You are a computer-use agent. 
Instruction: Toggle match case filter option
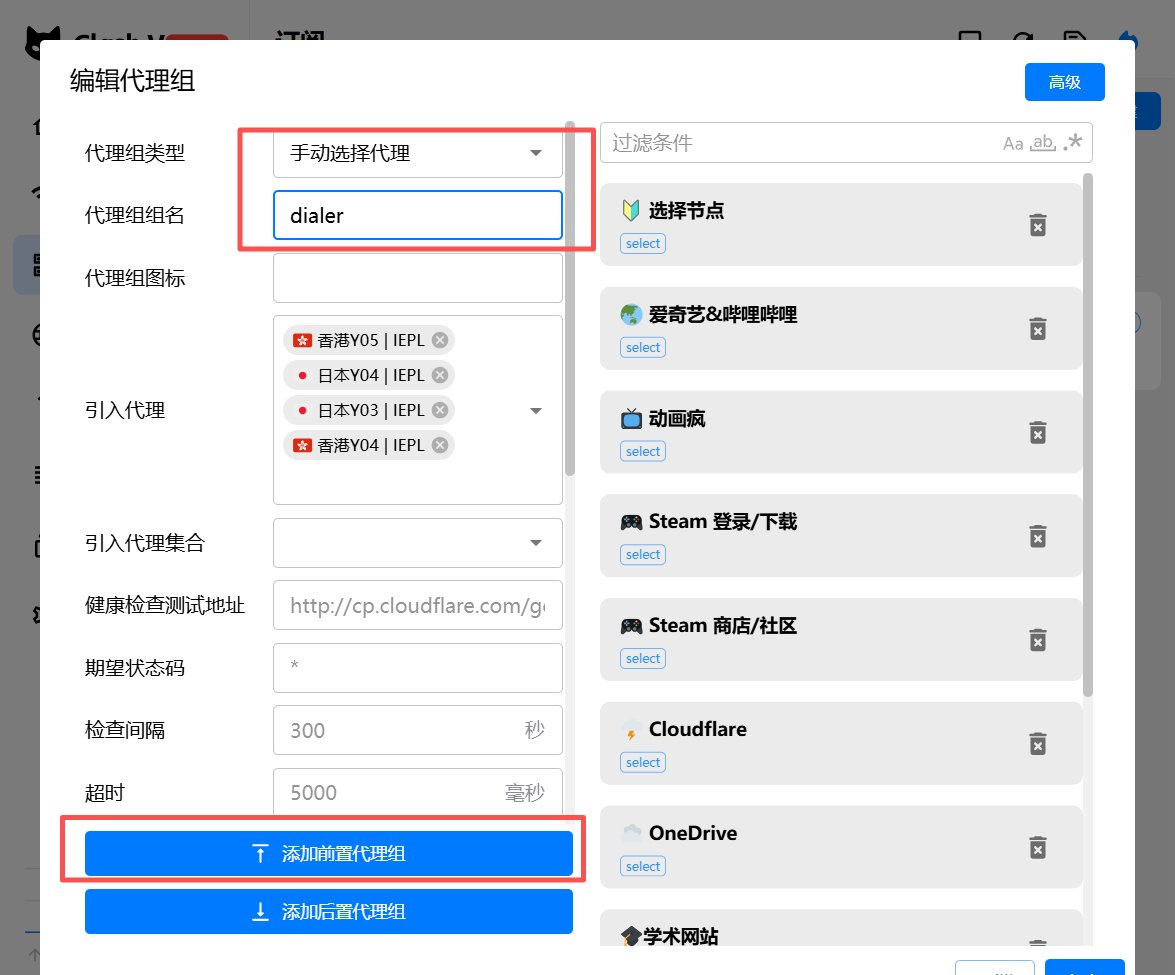pos(1013,143)
